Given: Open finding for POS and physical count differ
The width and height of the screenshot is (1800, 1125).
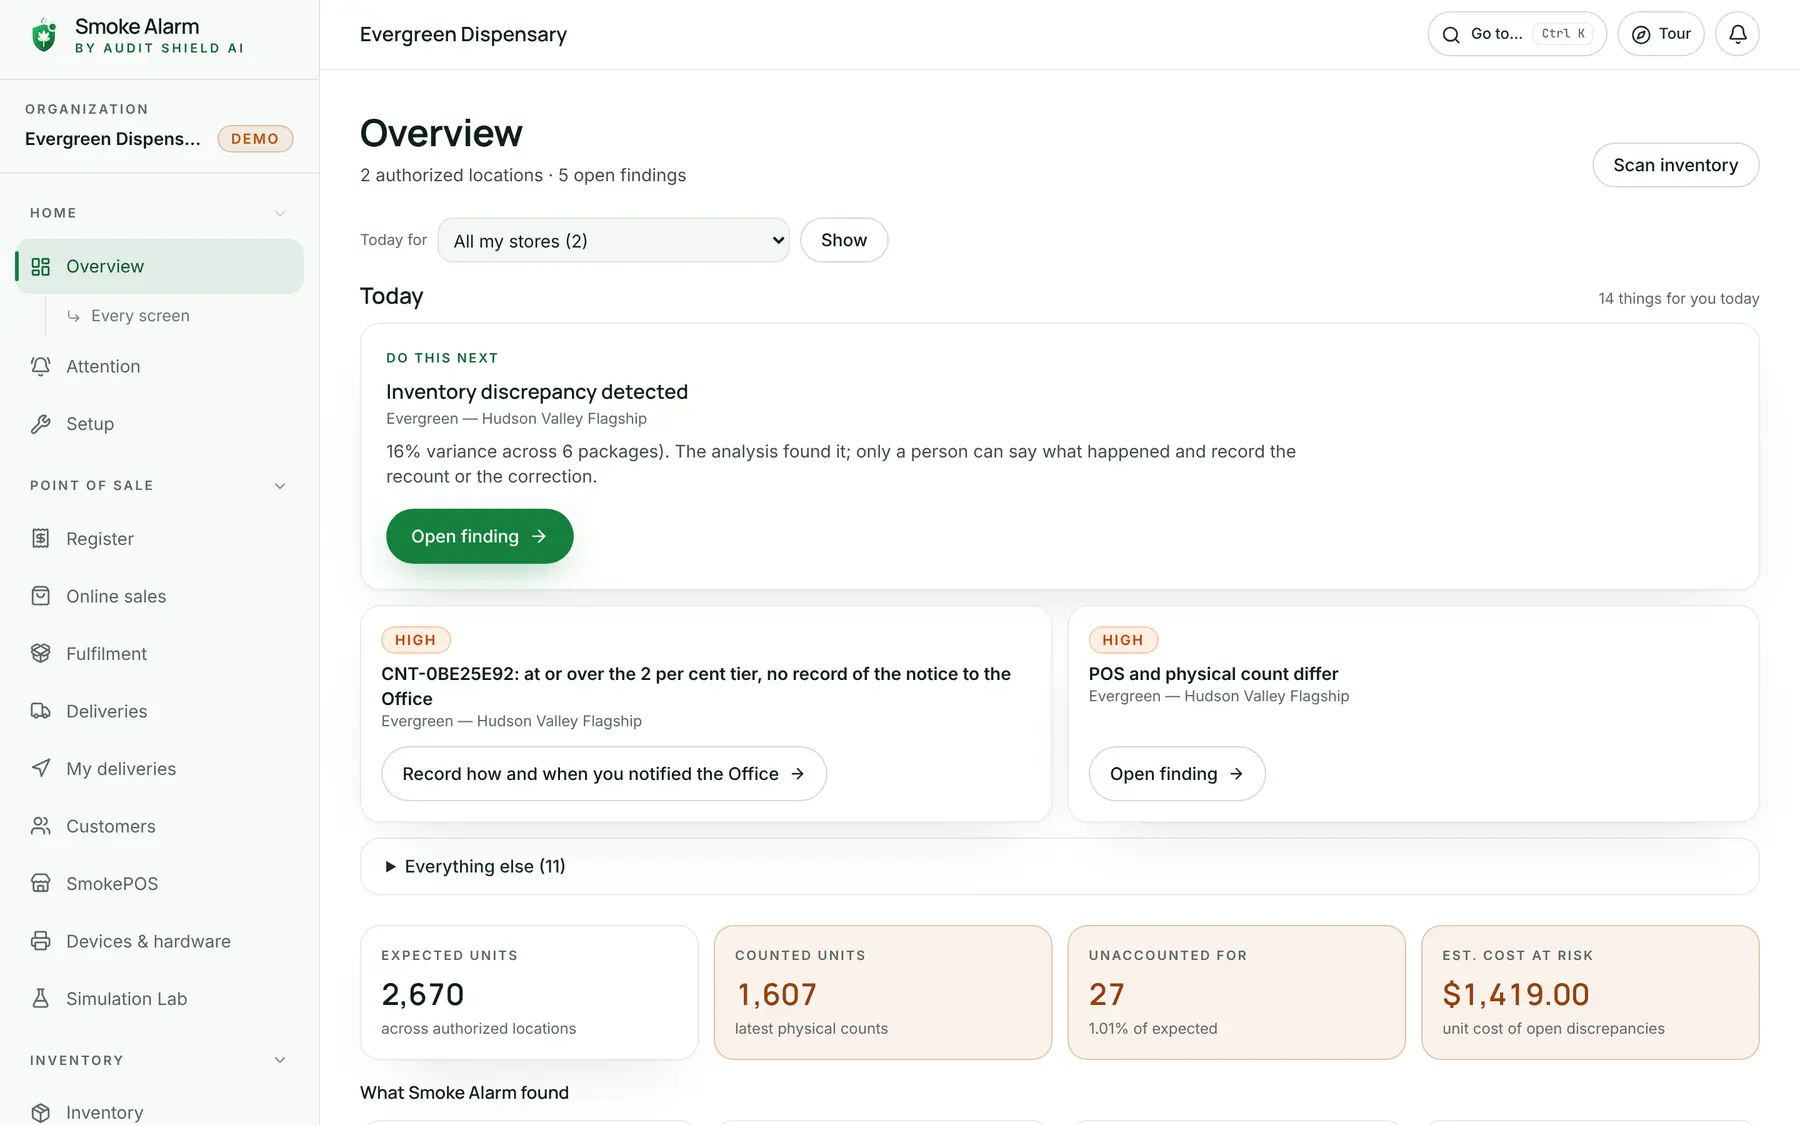Looking at the screenshot, I should [x=1177, y=774].
